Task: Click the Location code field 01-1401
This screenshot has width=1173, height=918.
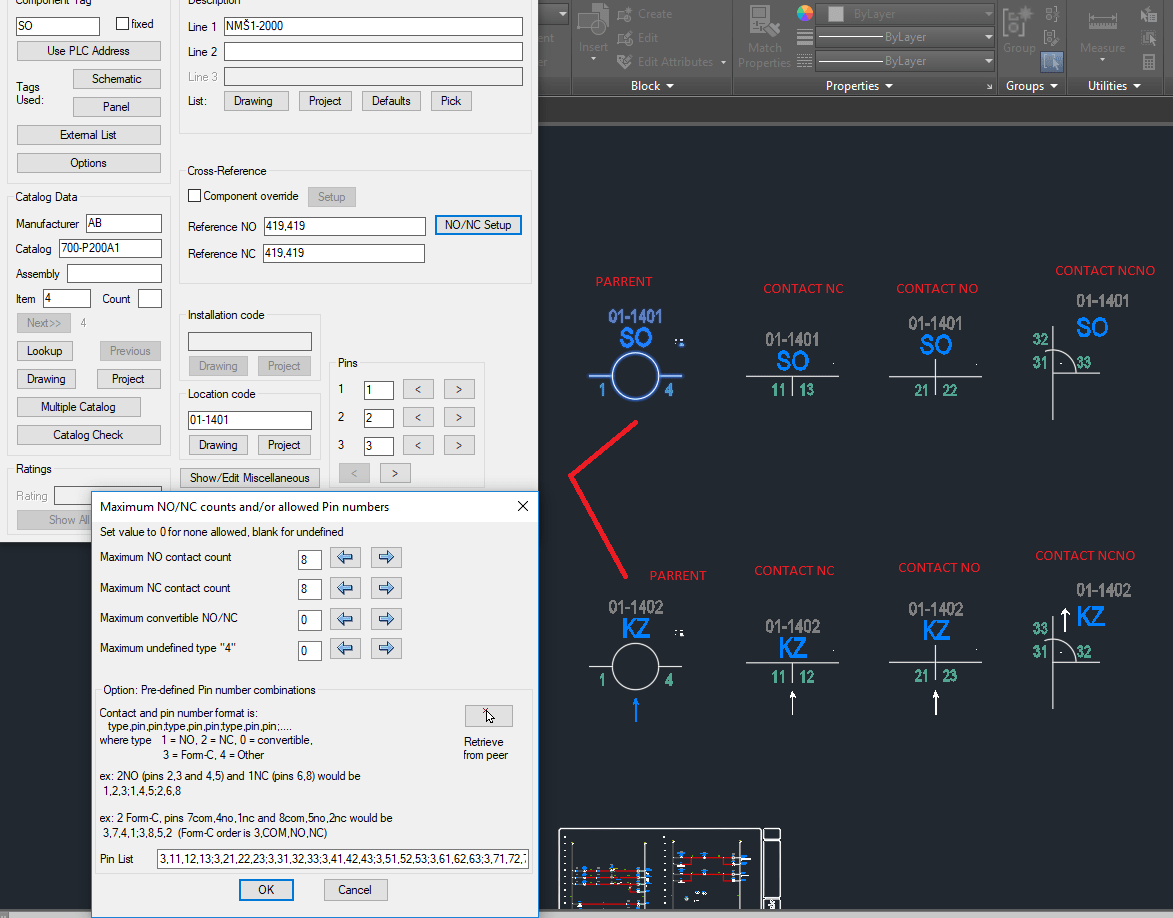Action: click(250, 420)
